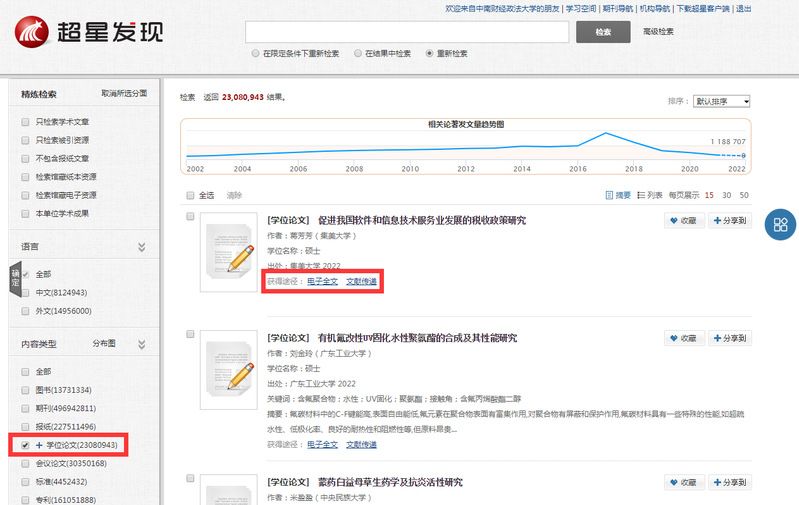Screen dimensions: 799x505
Task: Check 只检索学术文章 filter
Action: [26, 122]
